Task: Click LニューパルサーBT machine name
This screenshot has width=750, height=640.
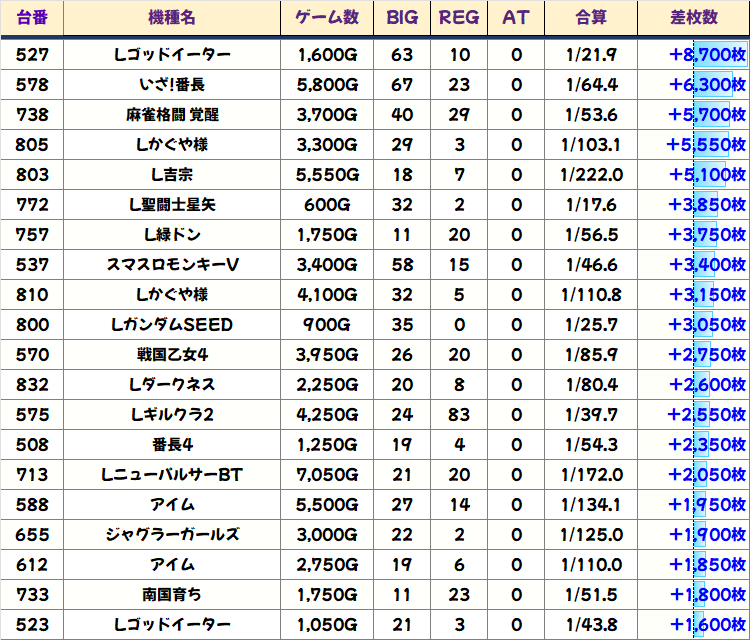Action: click(x=172, y=474)
